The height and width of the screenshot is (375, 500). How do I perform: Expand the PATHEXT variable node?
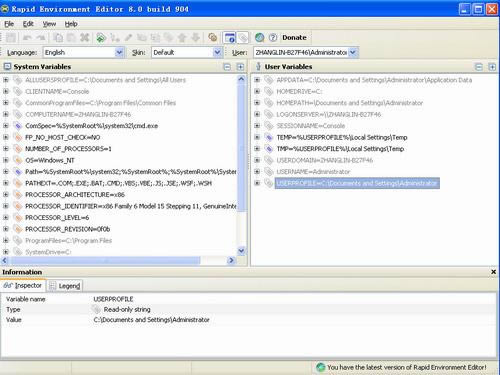coord(6,183)
